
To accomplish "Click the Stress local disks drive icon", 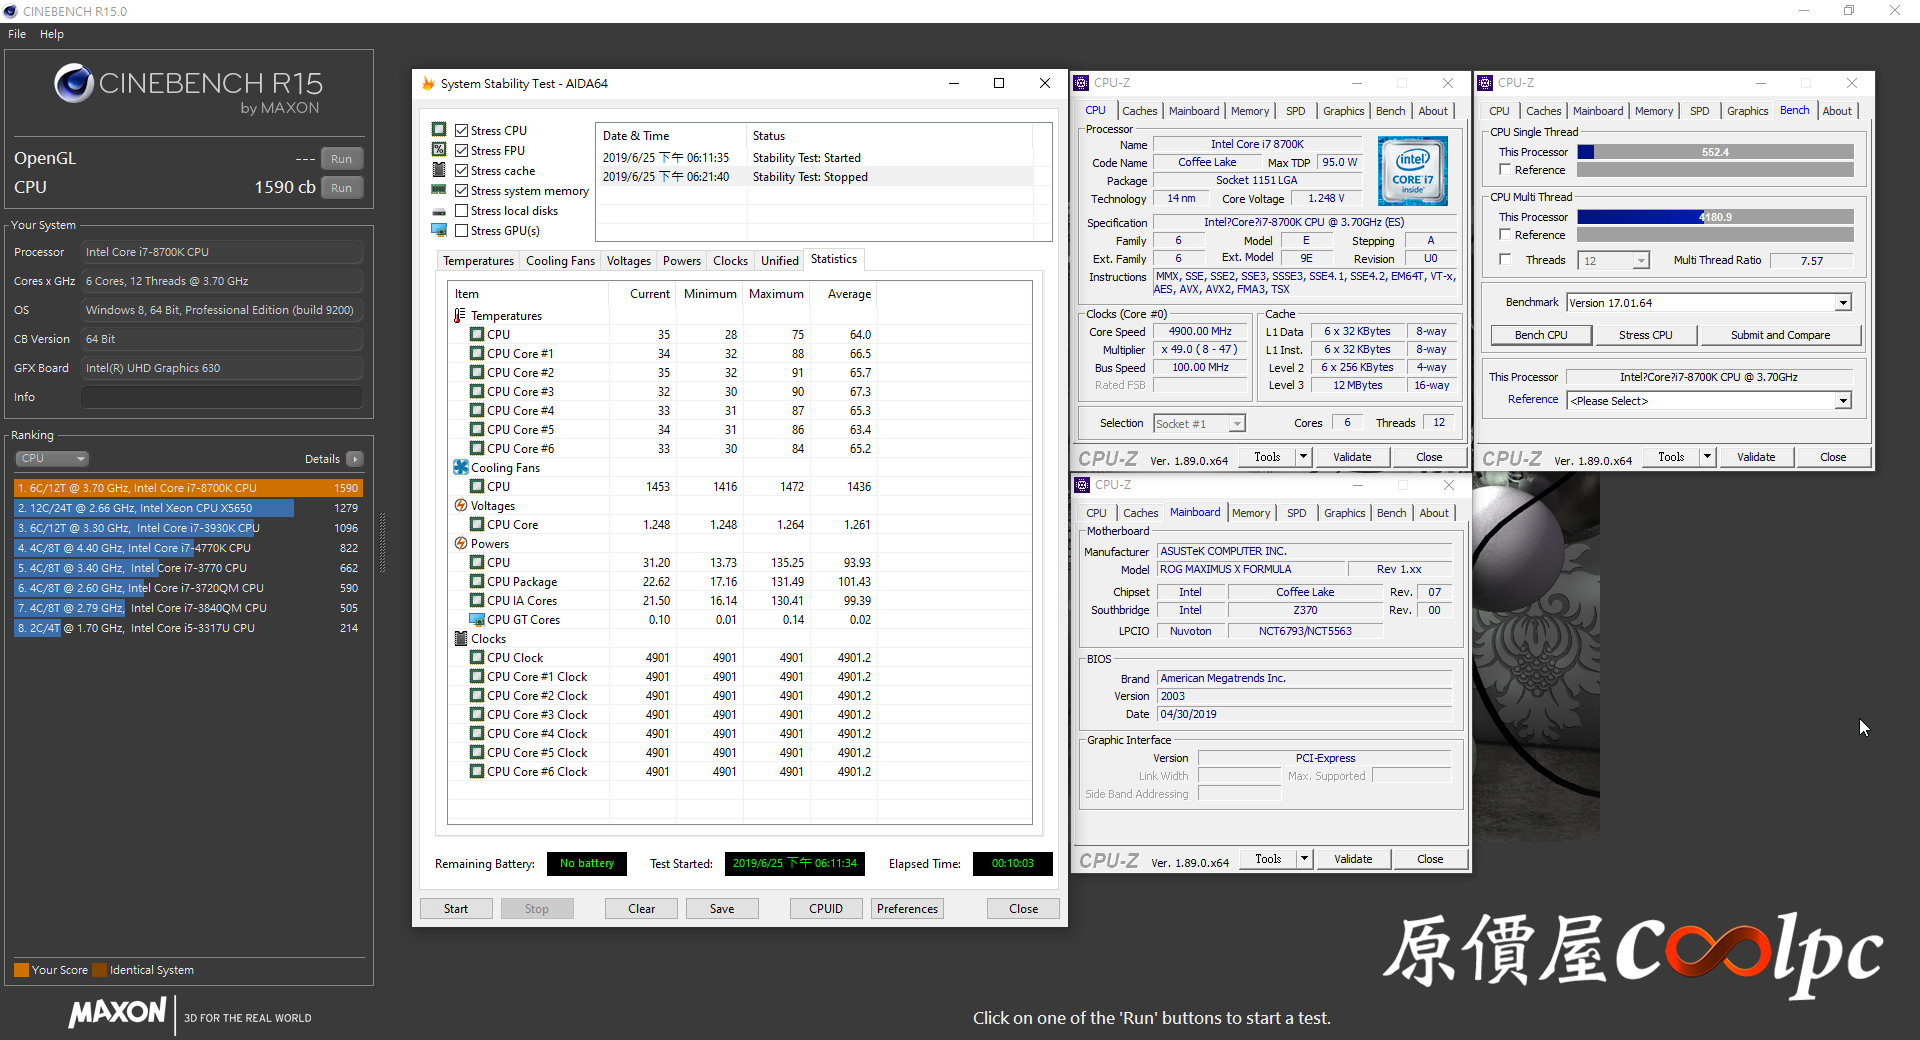I will tap(439, 211).
